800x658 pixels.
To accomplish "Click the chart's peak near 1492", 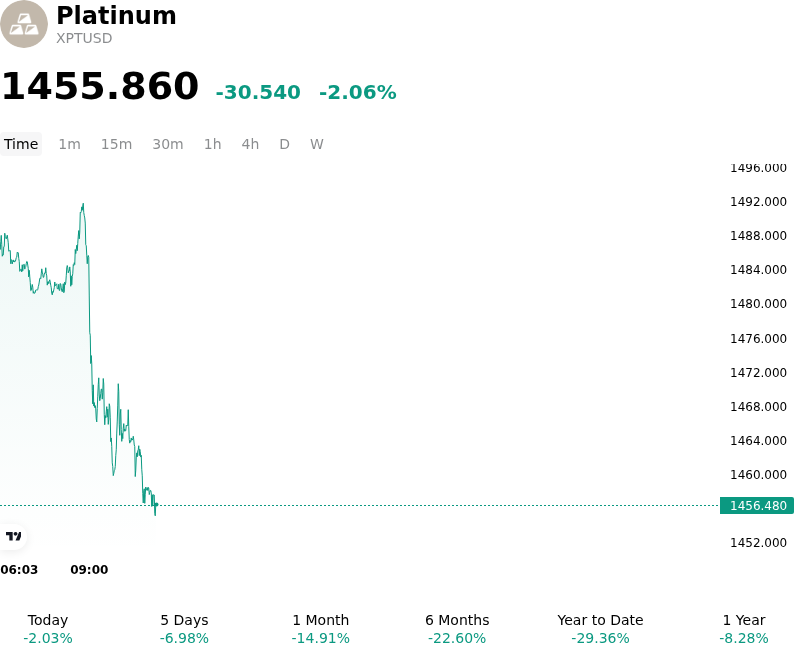I will point(83,205).
